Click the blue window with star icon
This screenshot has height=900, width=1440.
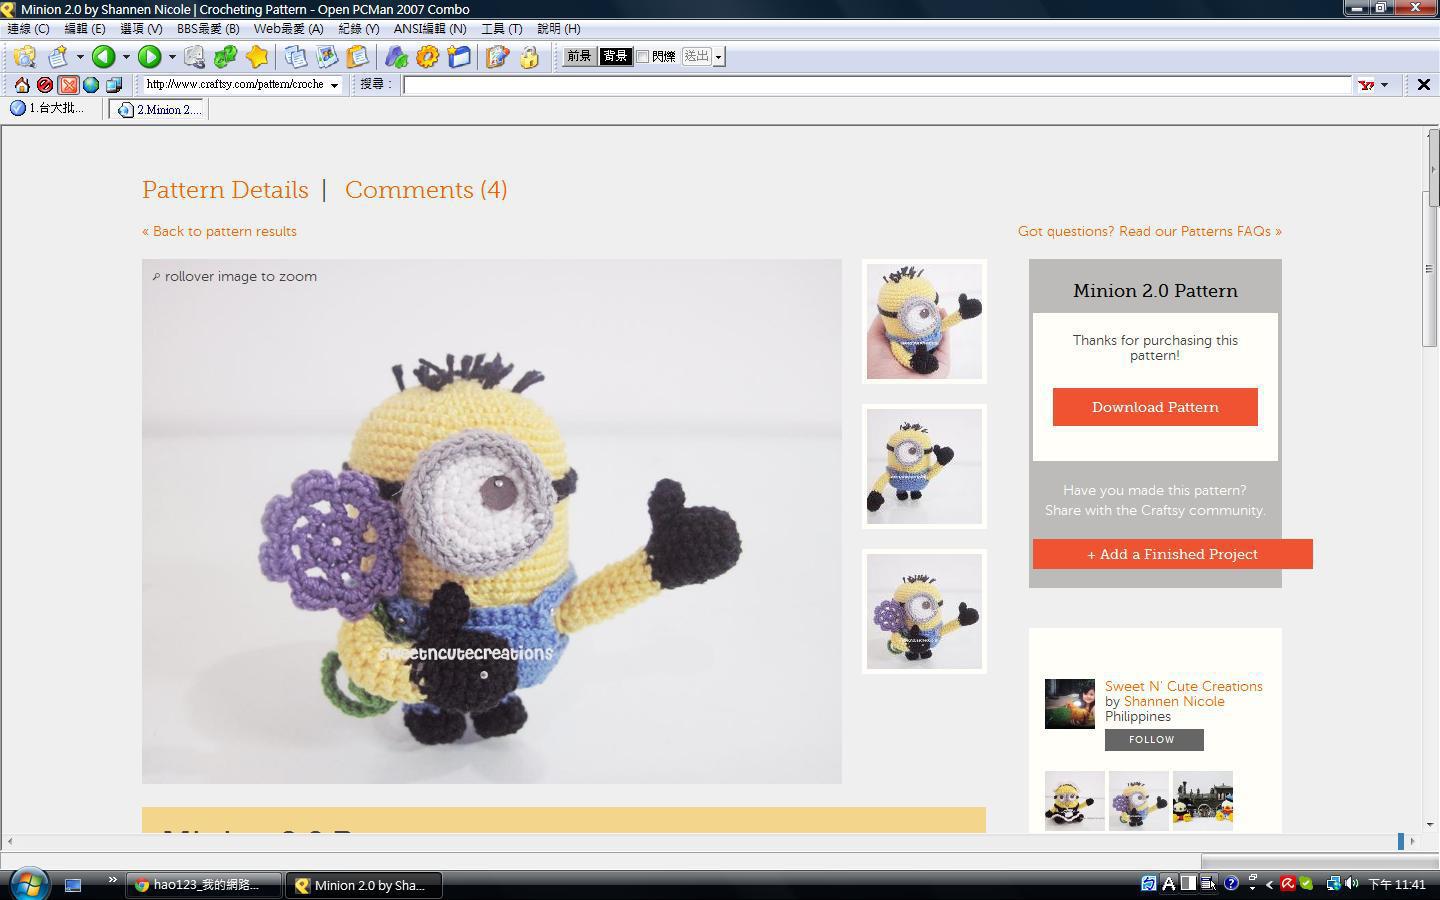point(459,57)
